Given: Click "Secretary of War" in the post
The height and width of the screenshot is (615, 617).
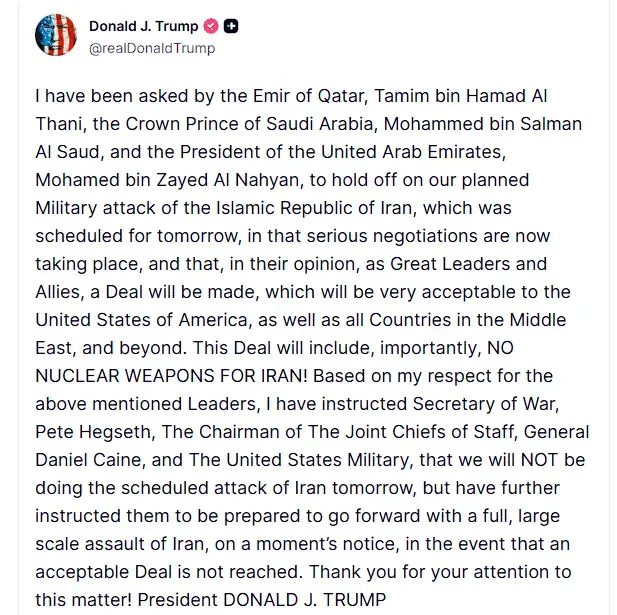Looking at the screenshot, I should click(484, 404).
